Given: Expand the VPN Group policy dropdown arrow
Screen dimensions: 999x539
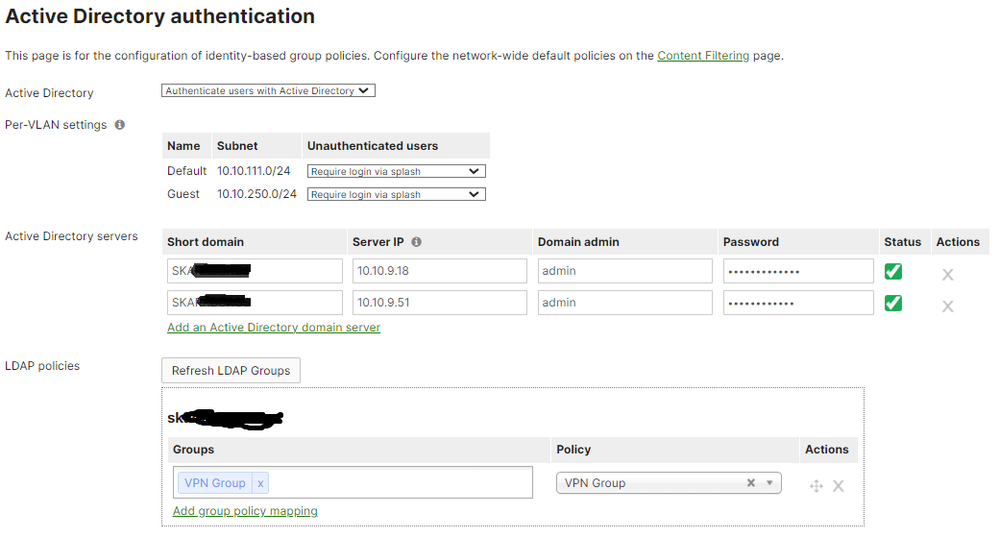Looking at the screenshot, I should point(769,483).
